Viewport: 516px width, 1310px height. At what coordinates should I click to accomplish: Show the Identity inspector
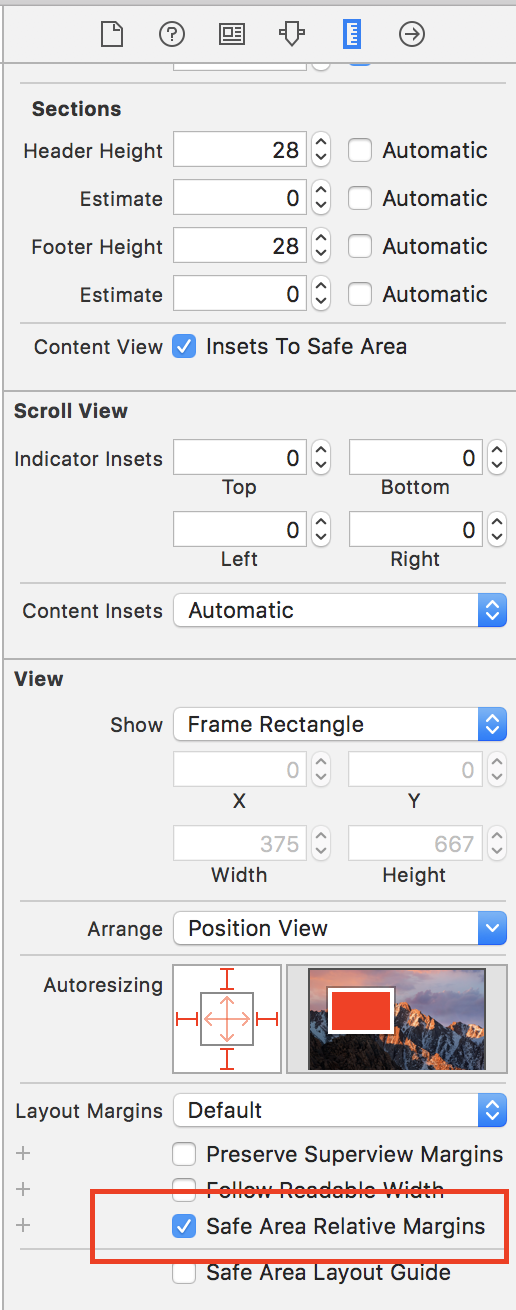[x=232, y=34]
